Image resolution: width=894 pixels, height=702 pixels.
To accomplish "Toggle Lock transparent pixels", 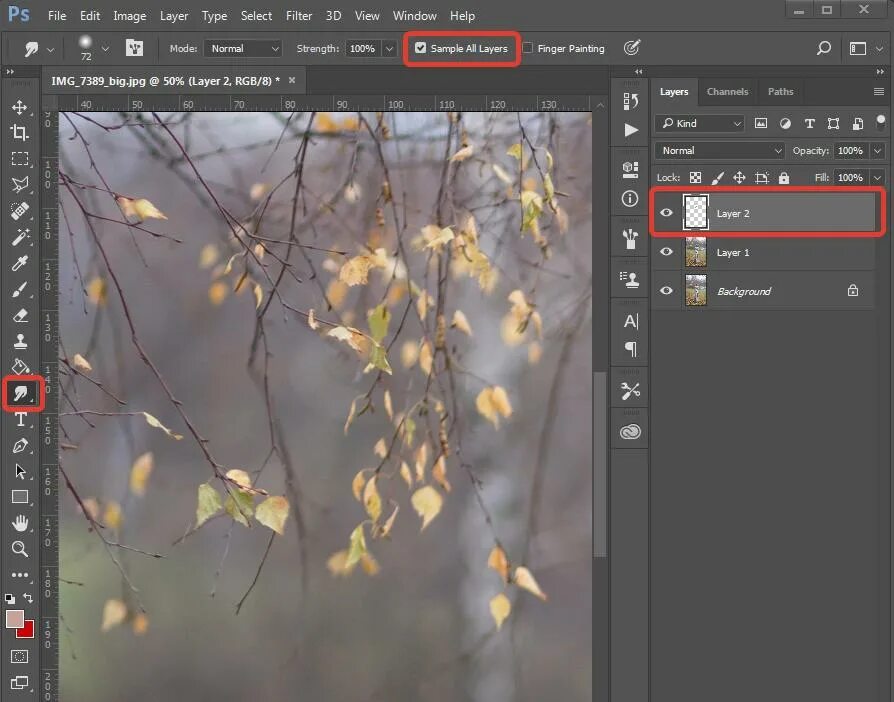I will coord(695,178).
